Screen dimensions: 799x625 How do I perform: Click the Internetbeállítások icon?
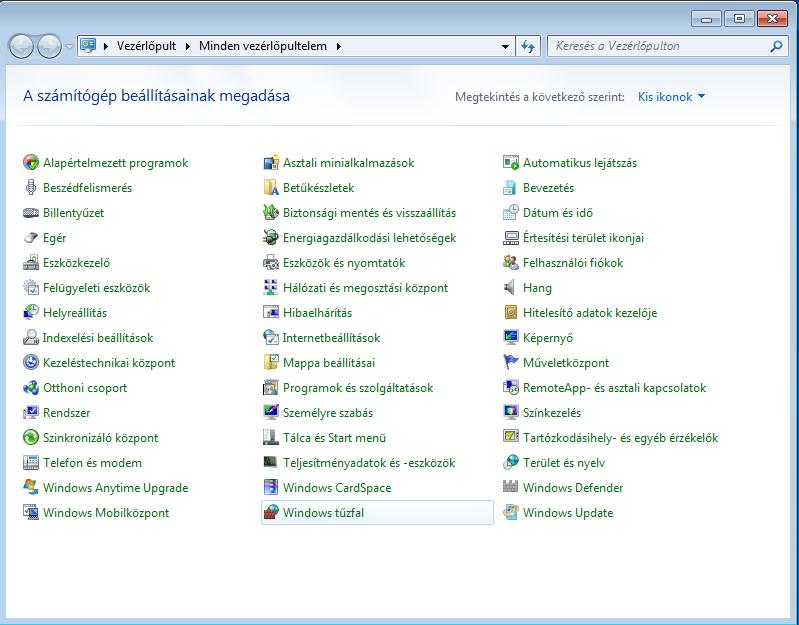[x=271, y=337]
